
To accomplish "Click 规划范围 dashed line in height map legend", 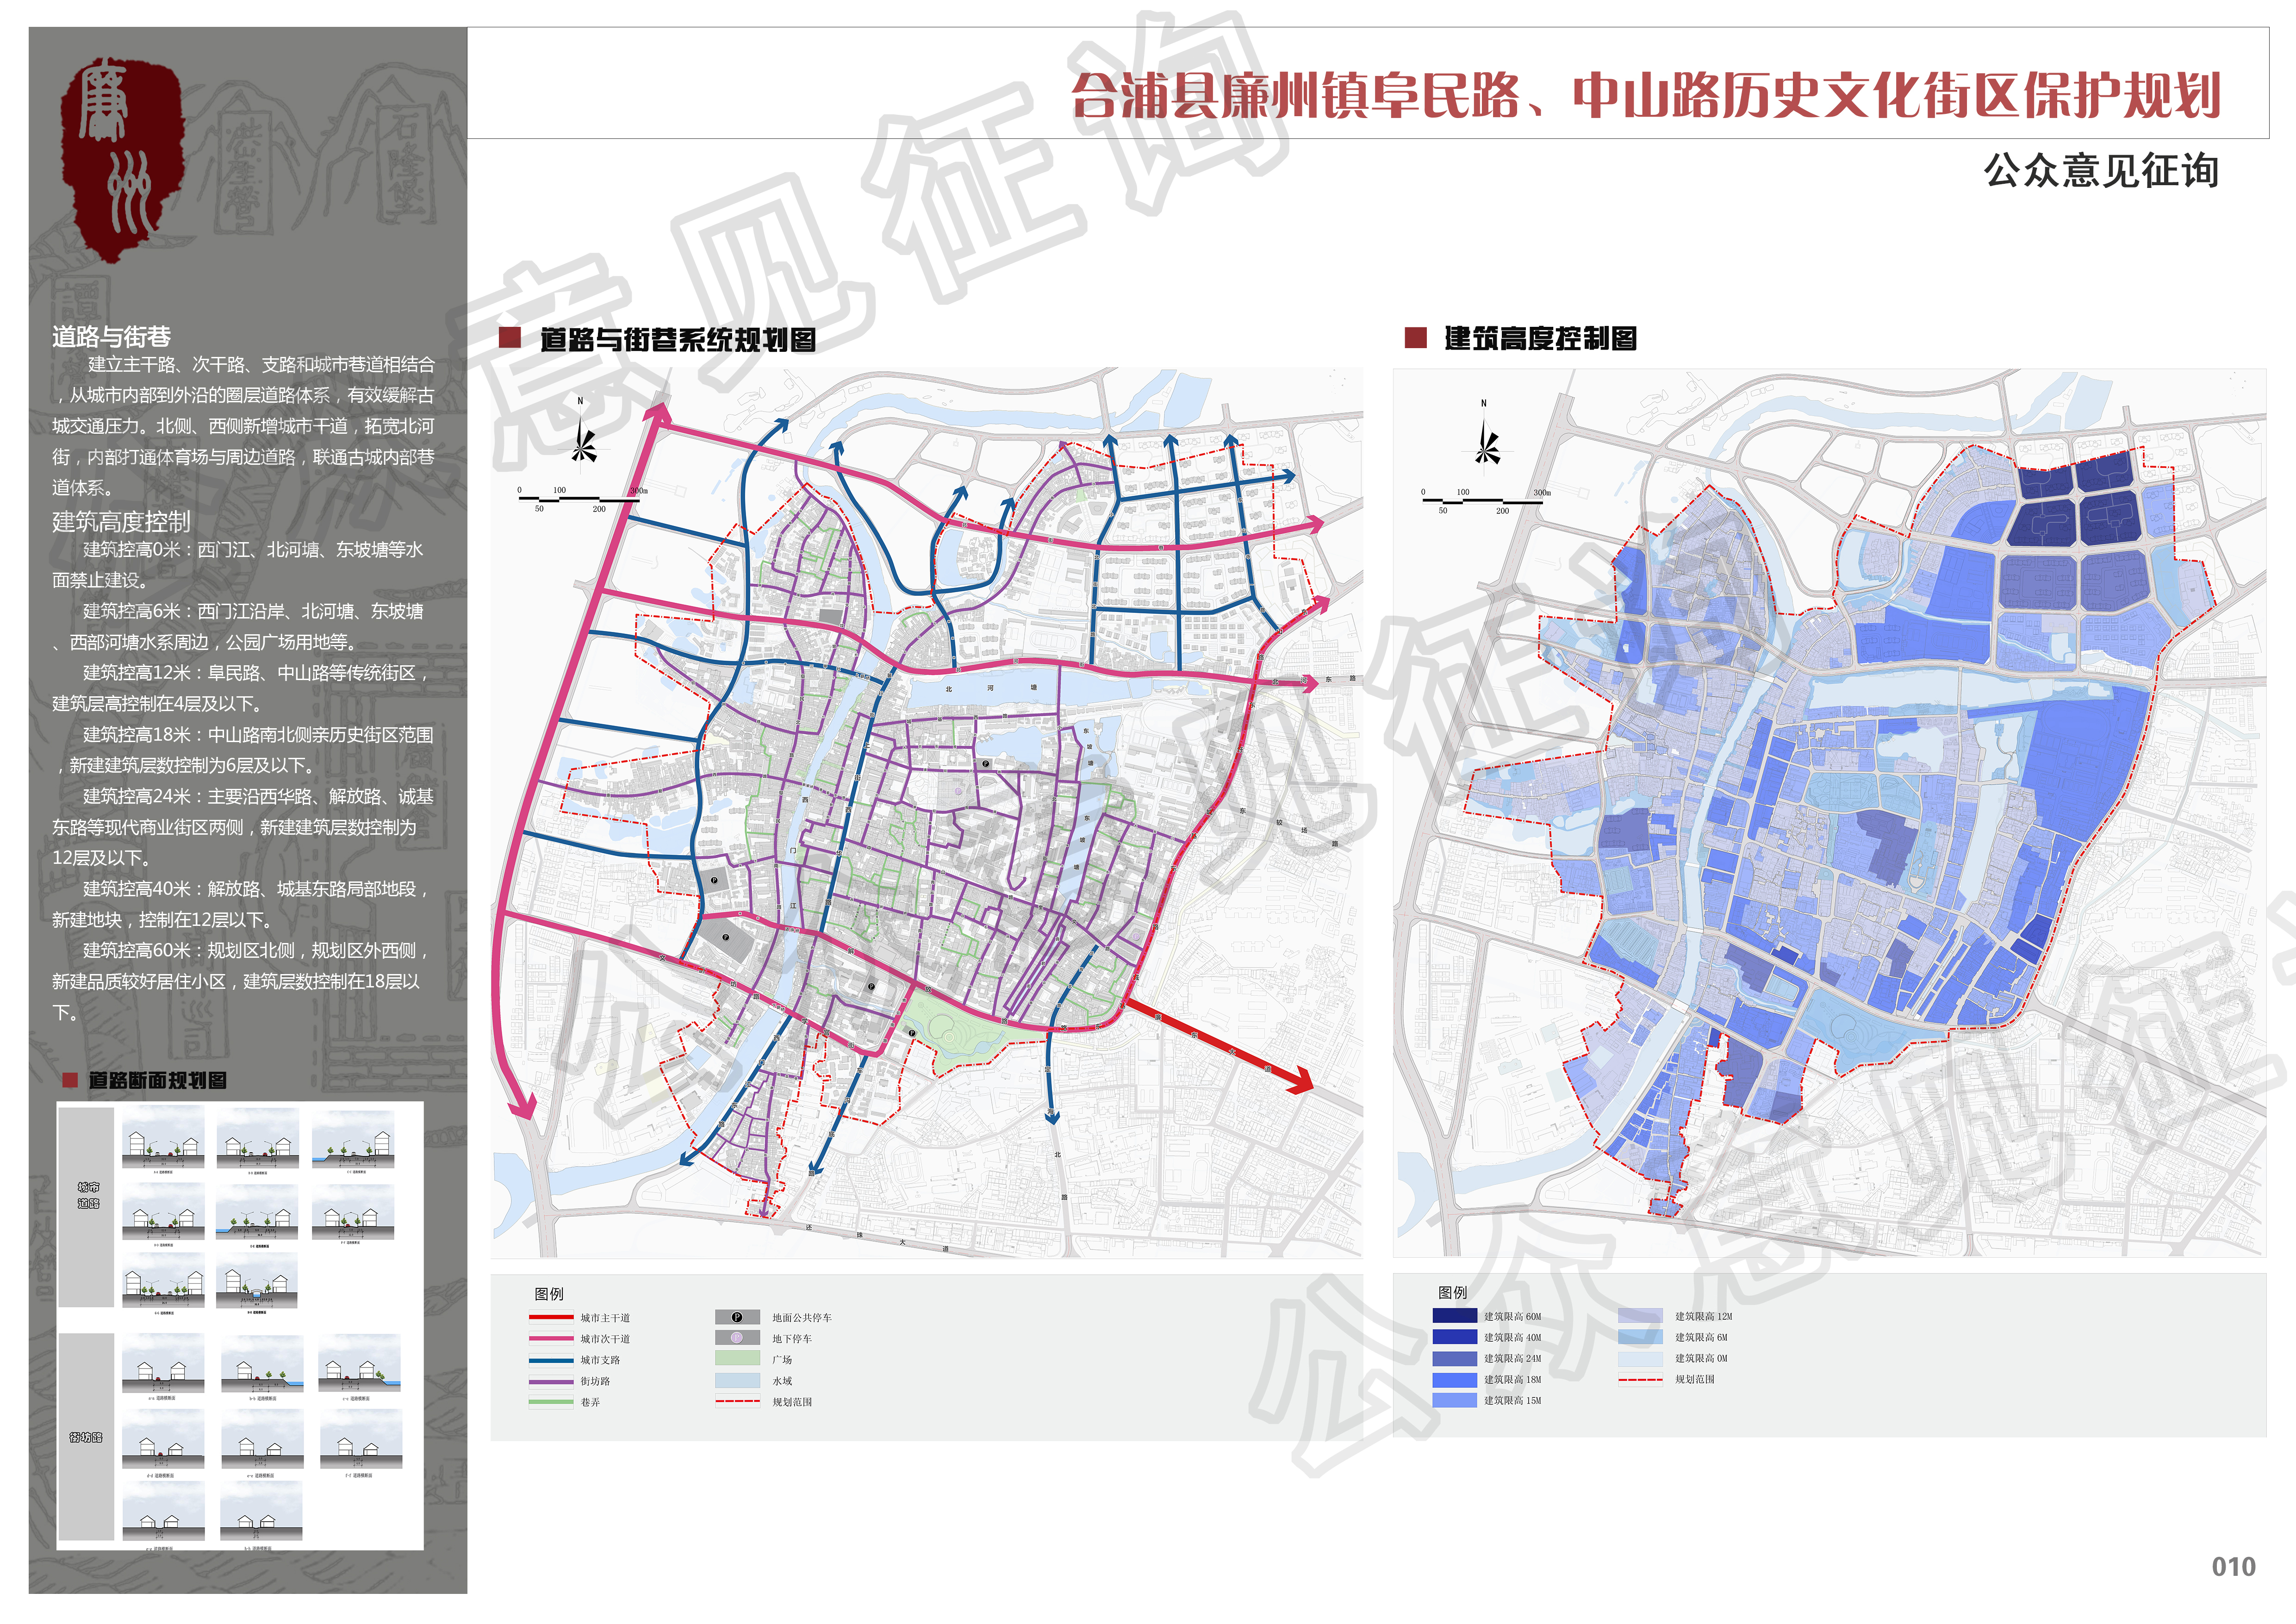I will [1640, 1380].
